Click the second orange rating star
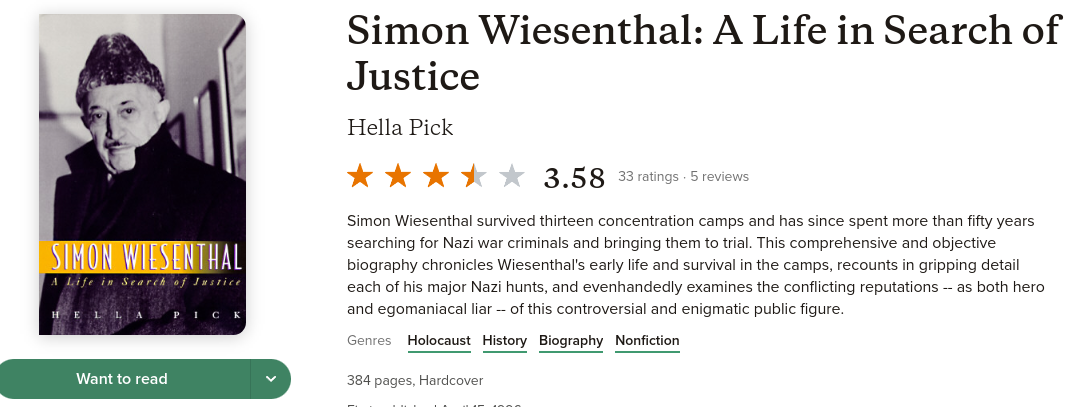 pos(398,177)
